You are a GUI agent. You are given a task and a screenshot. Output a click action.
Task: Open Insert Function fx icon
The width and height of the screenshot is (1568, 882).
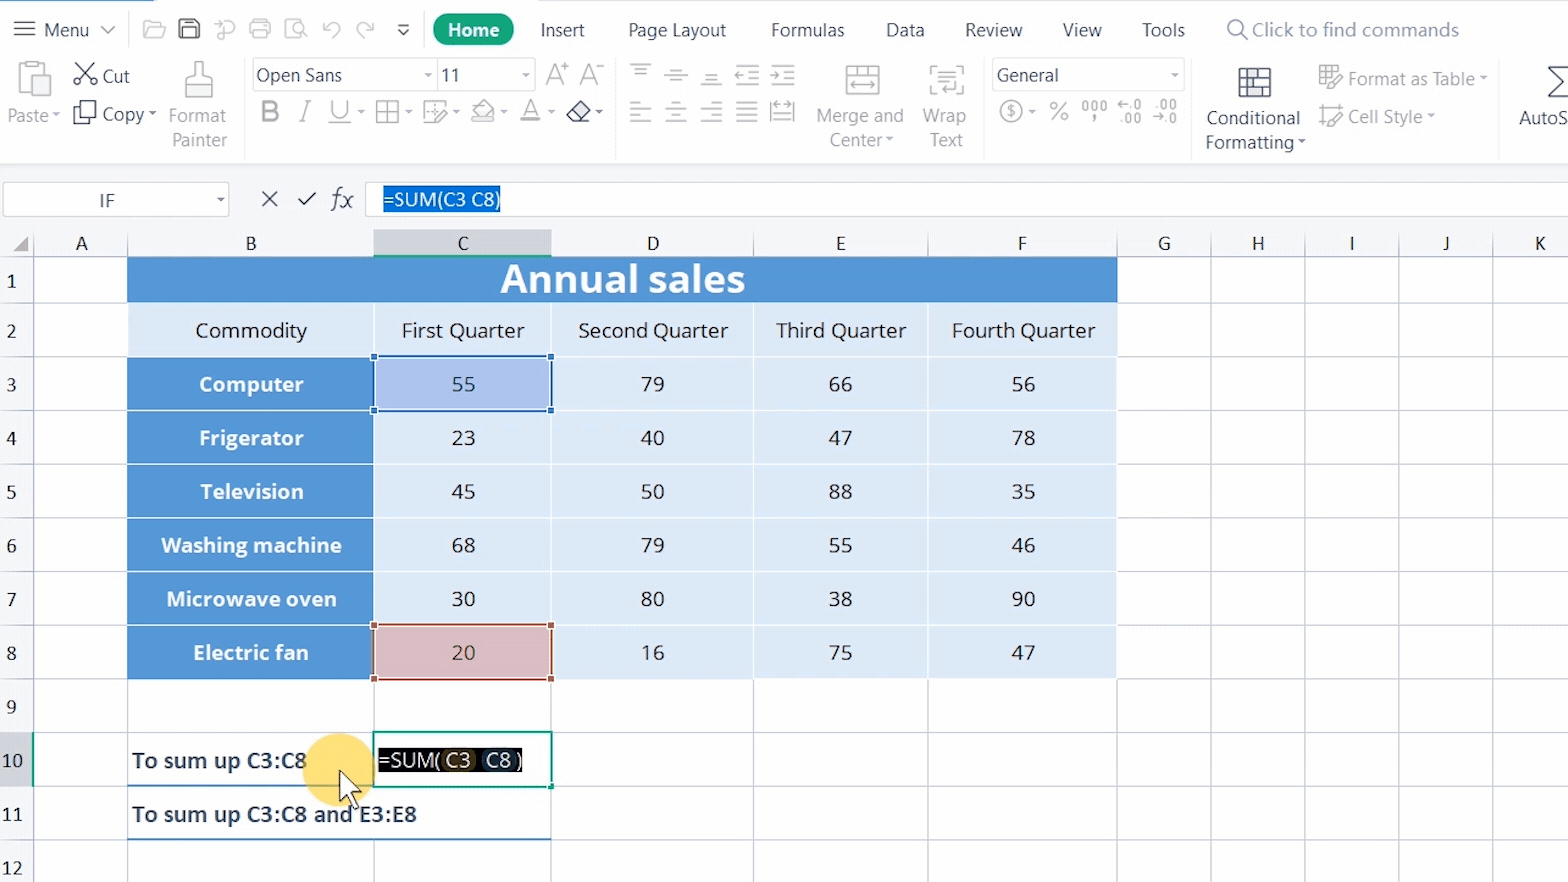coord(342,199)
